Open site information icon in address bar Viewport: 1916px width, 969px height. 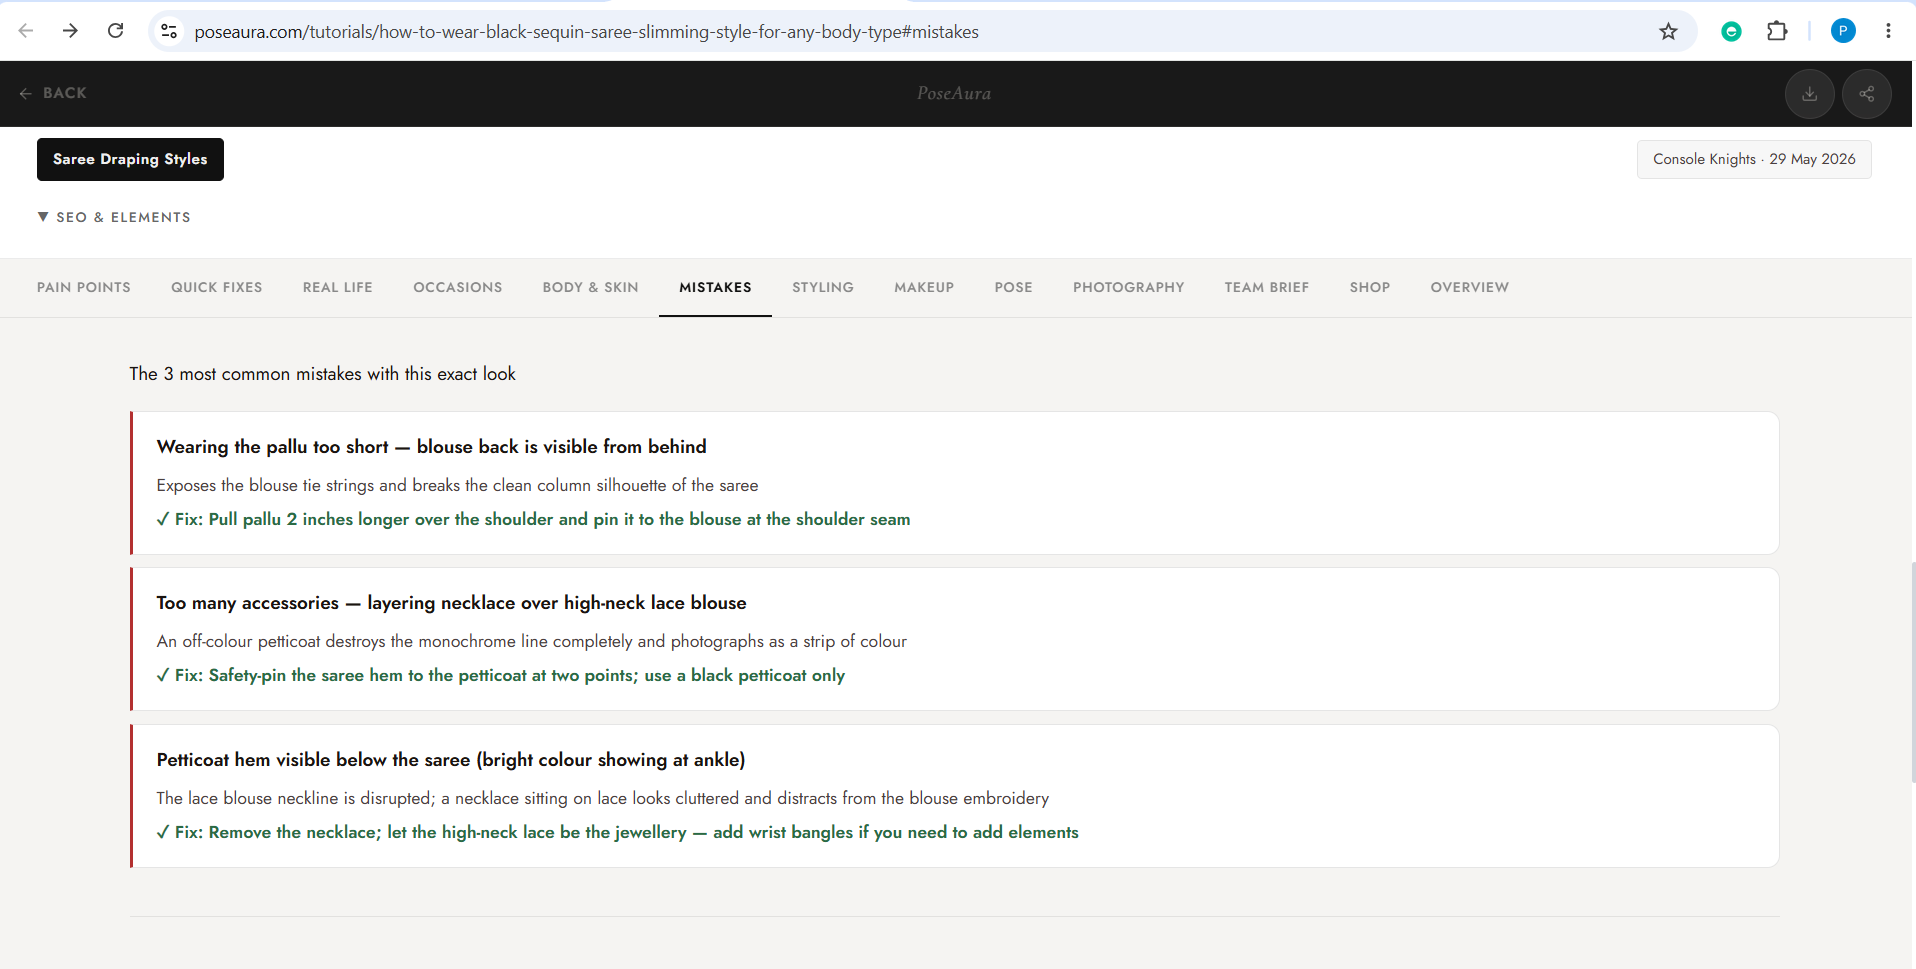pyautogui.click(x=170, y=32)
